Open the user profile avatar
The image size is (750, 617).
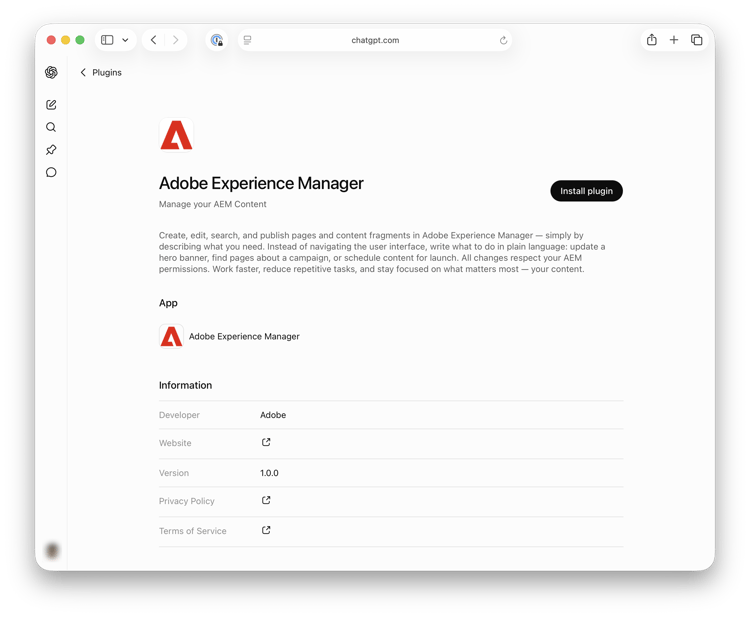tap(52, 551)
